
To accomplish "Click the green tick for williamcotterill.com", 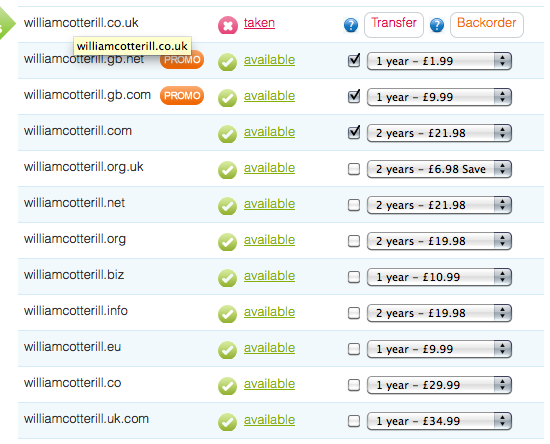I will click(227, 134).
